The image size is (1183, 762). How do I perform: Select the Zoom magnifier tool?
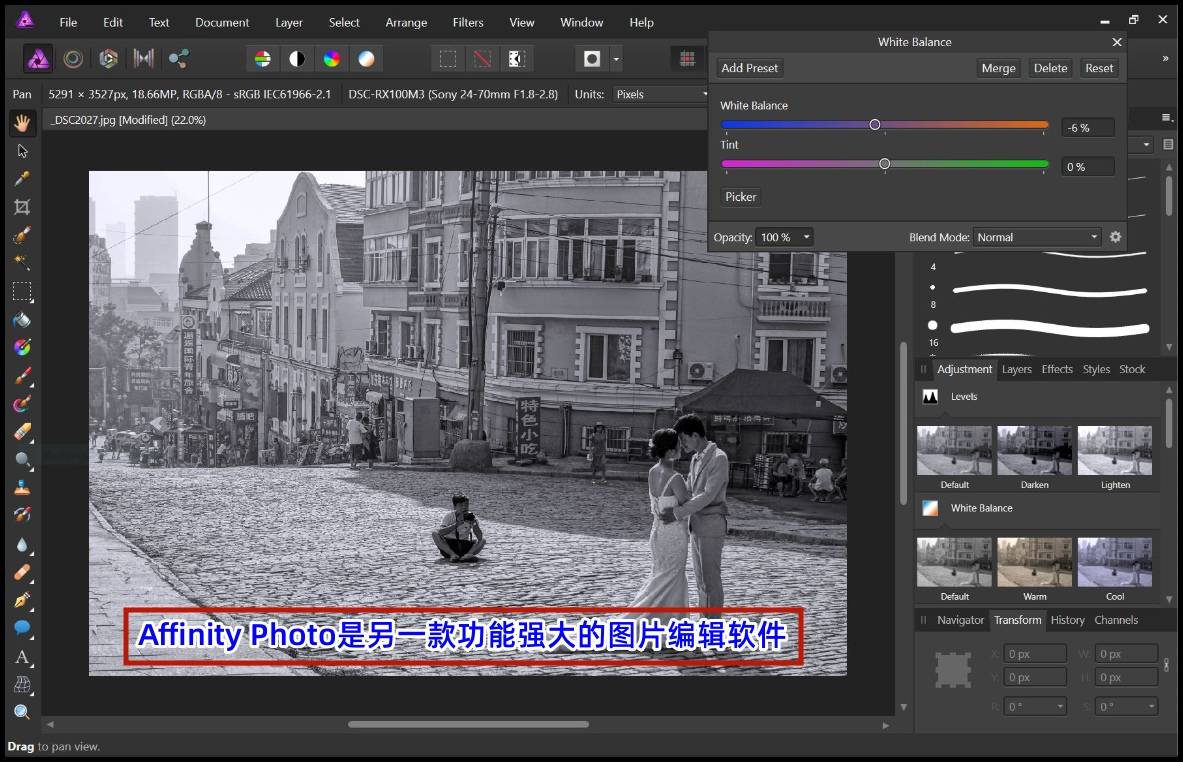[x=22, y=712]
